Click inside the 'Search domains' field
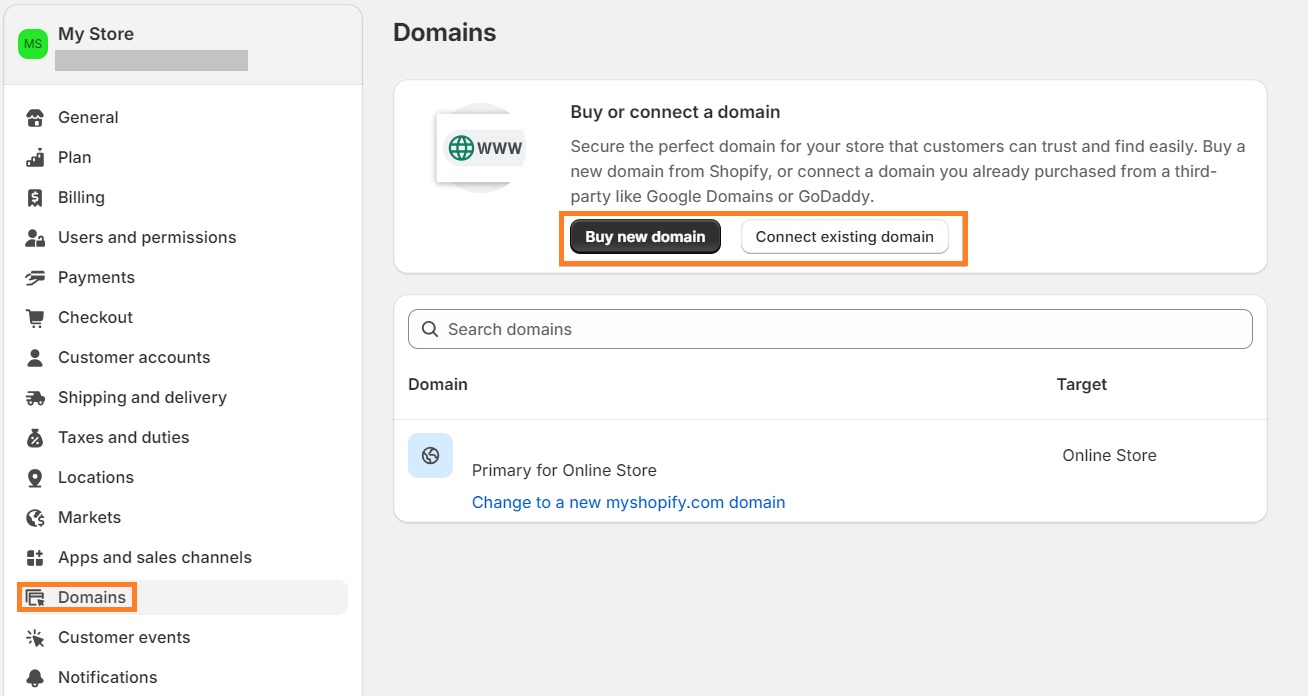Screen dimensions: 1308x696 click(700, 329)
